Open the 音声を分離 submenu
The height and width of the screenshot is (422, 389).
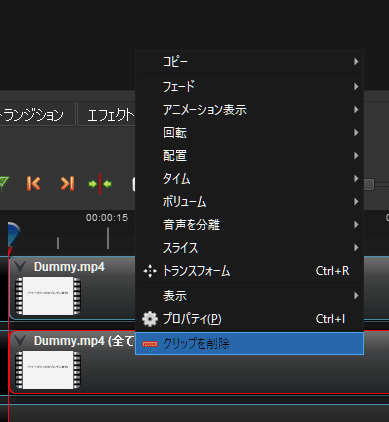point(249,225)
